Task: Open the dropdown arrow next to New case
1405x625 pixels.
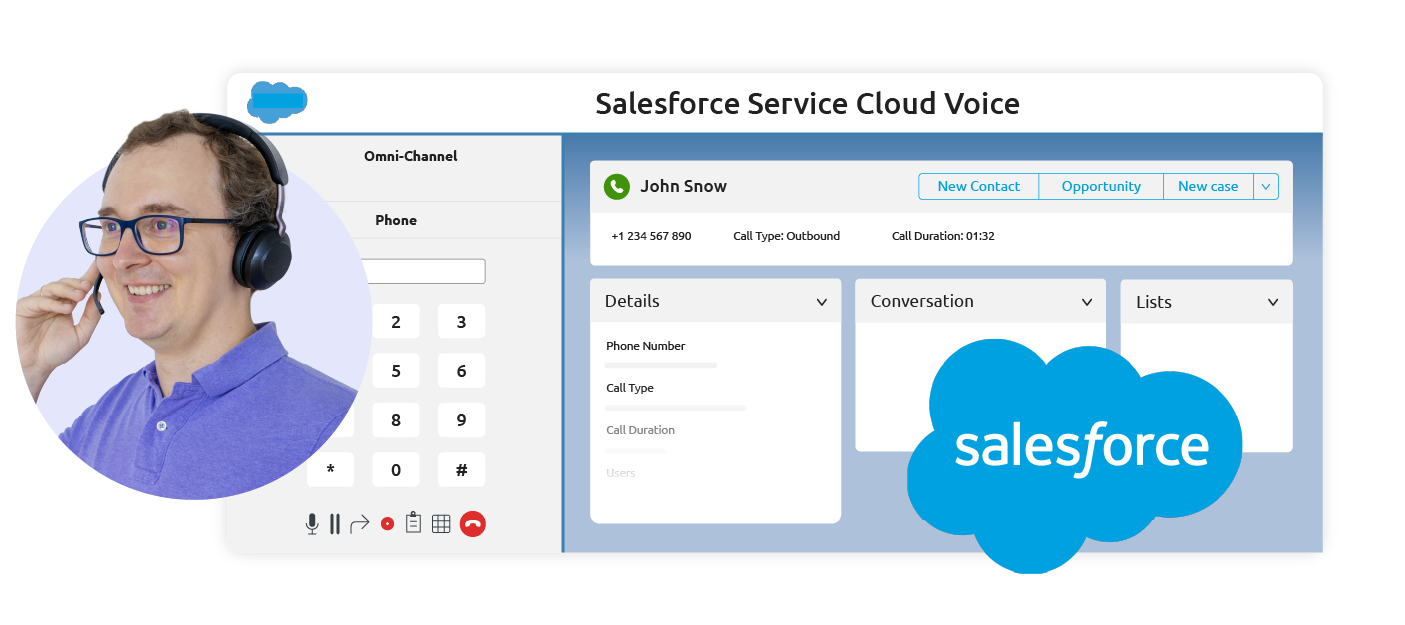Action: click(1265, 186)
